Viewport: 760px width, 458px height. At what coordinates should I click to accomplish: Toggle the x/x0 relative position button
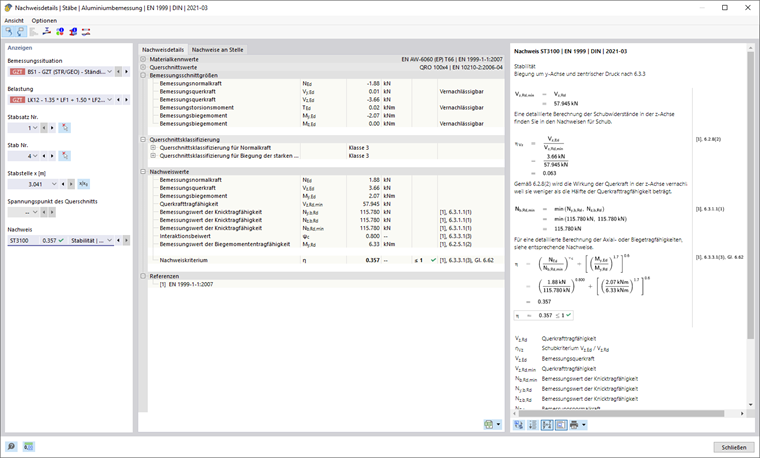click(x=83, y=184)
